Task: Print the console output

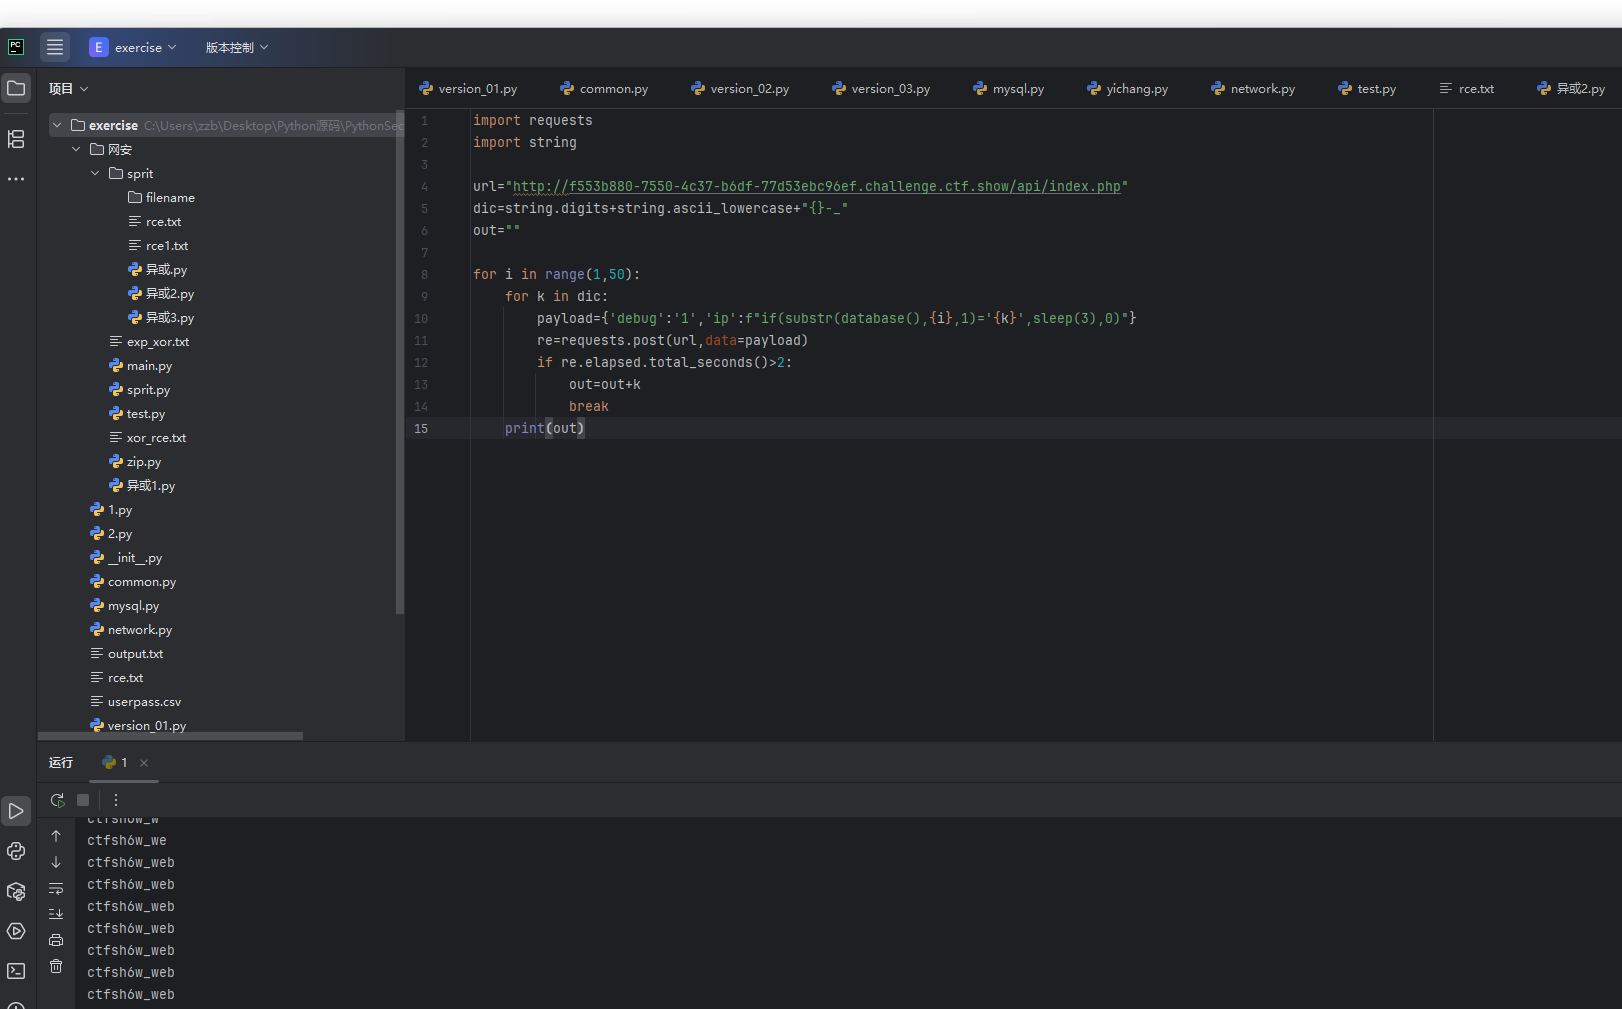Action: pos(56,940)
